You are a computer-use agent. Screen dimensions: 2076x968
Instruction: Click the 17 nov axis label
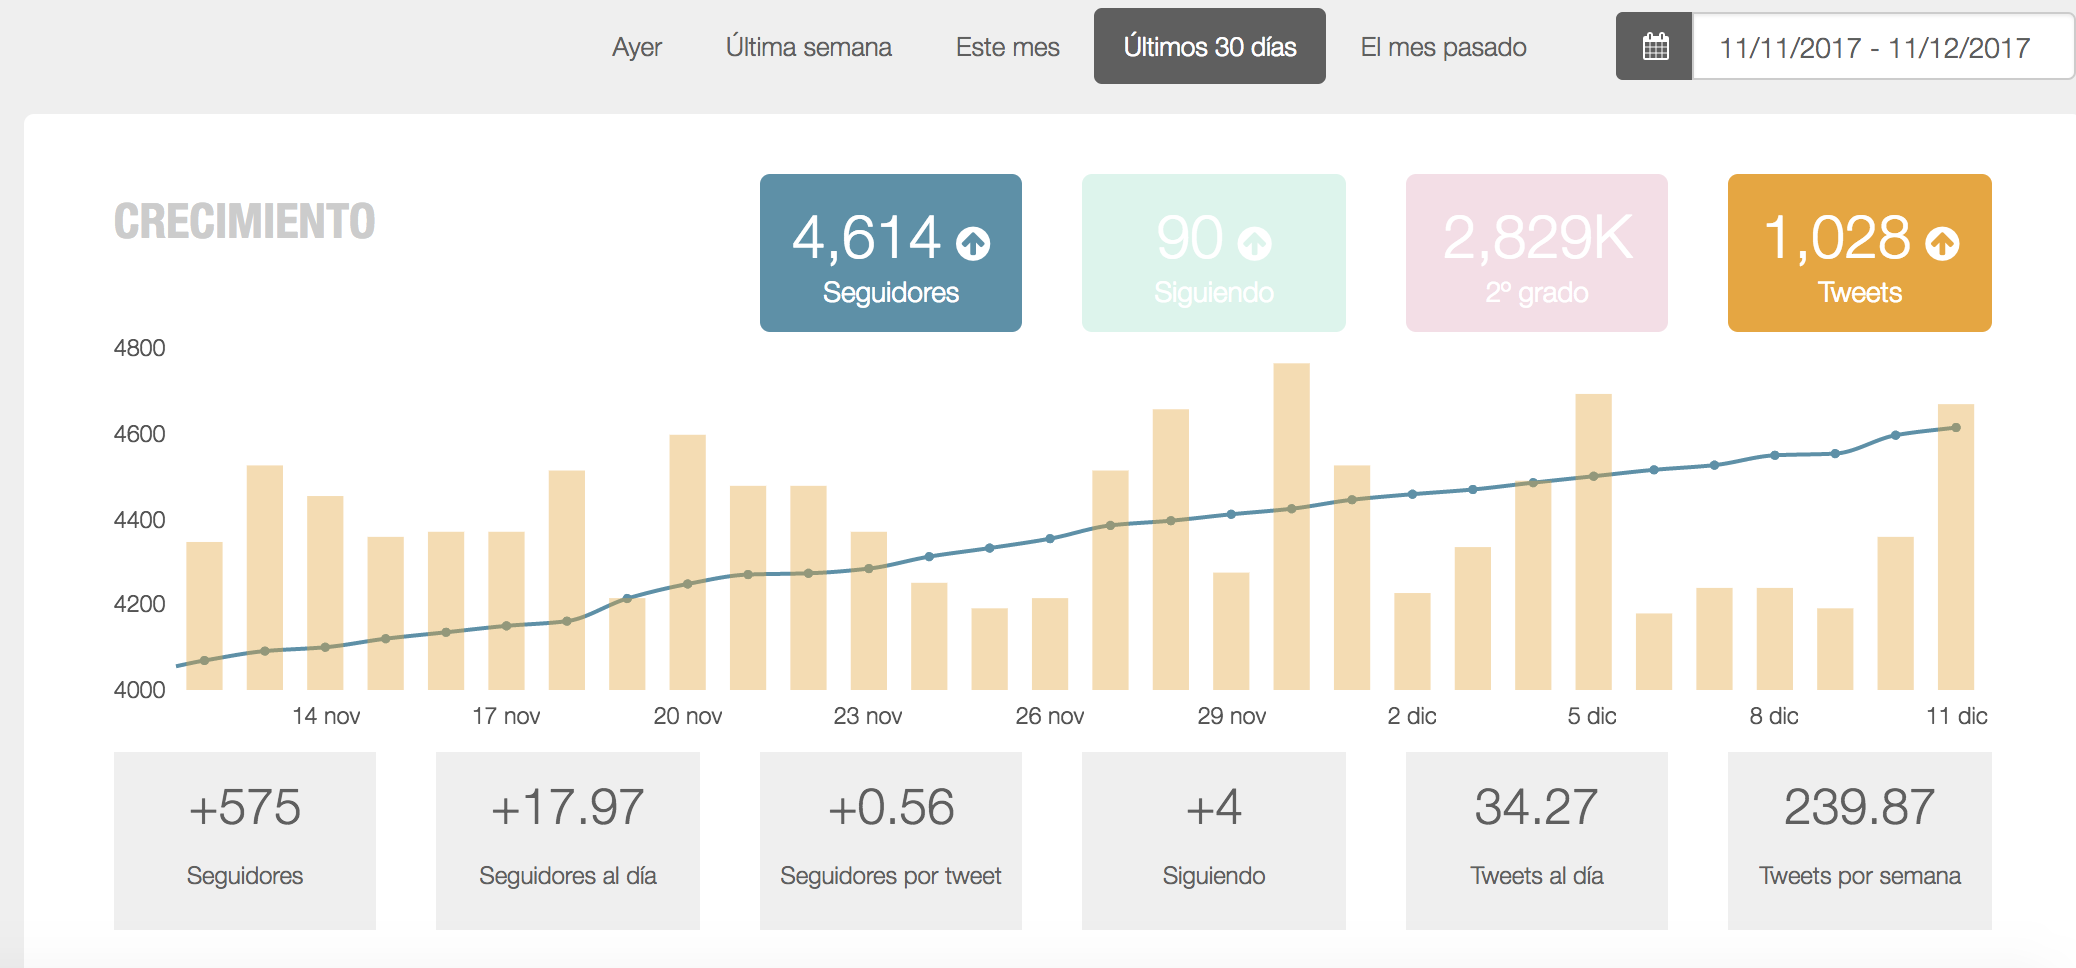tap(506, 716)
